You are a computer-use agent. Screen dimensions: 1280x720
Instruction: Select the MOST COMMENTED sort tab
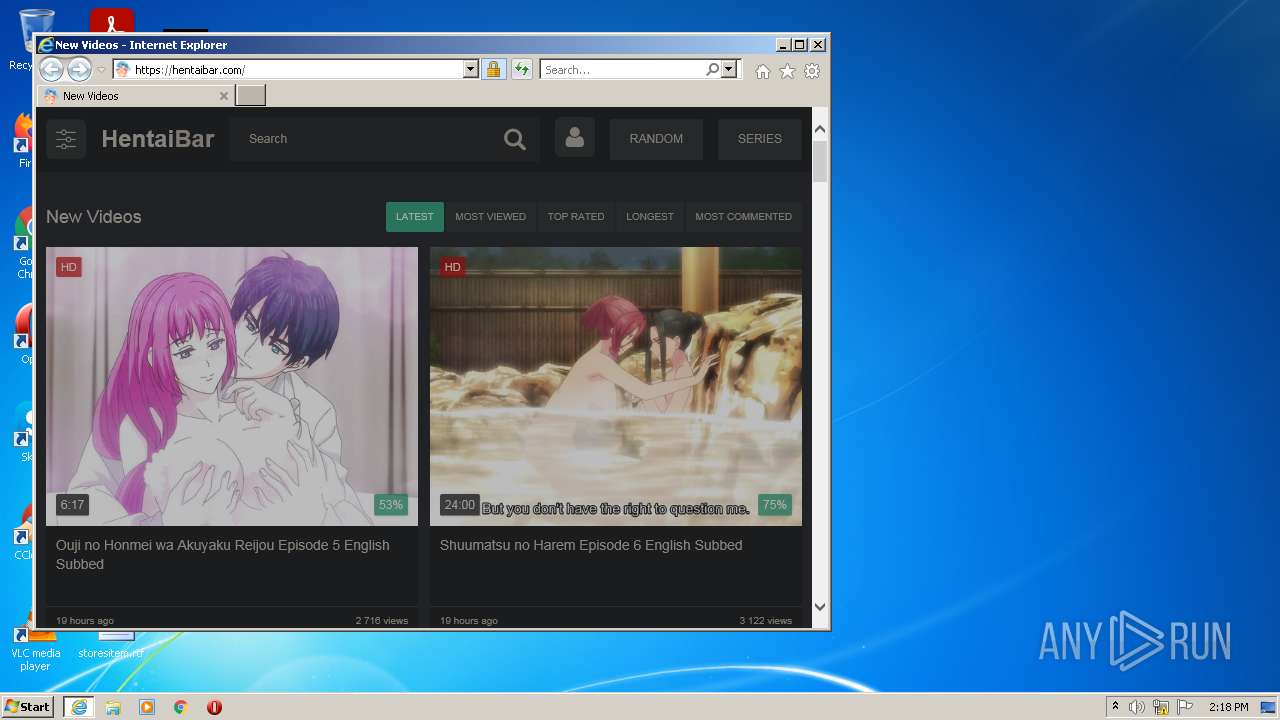tap(743, 217)
